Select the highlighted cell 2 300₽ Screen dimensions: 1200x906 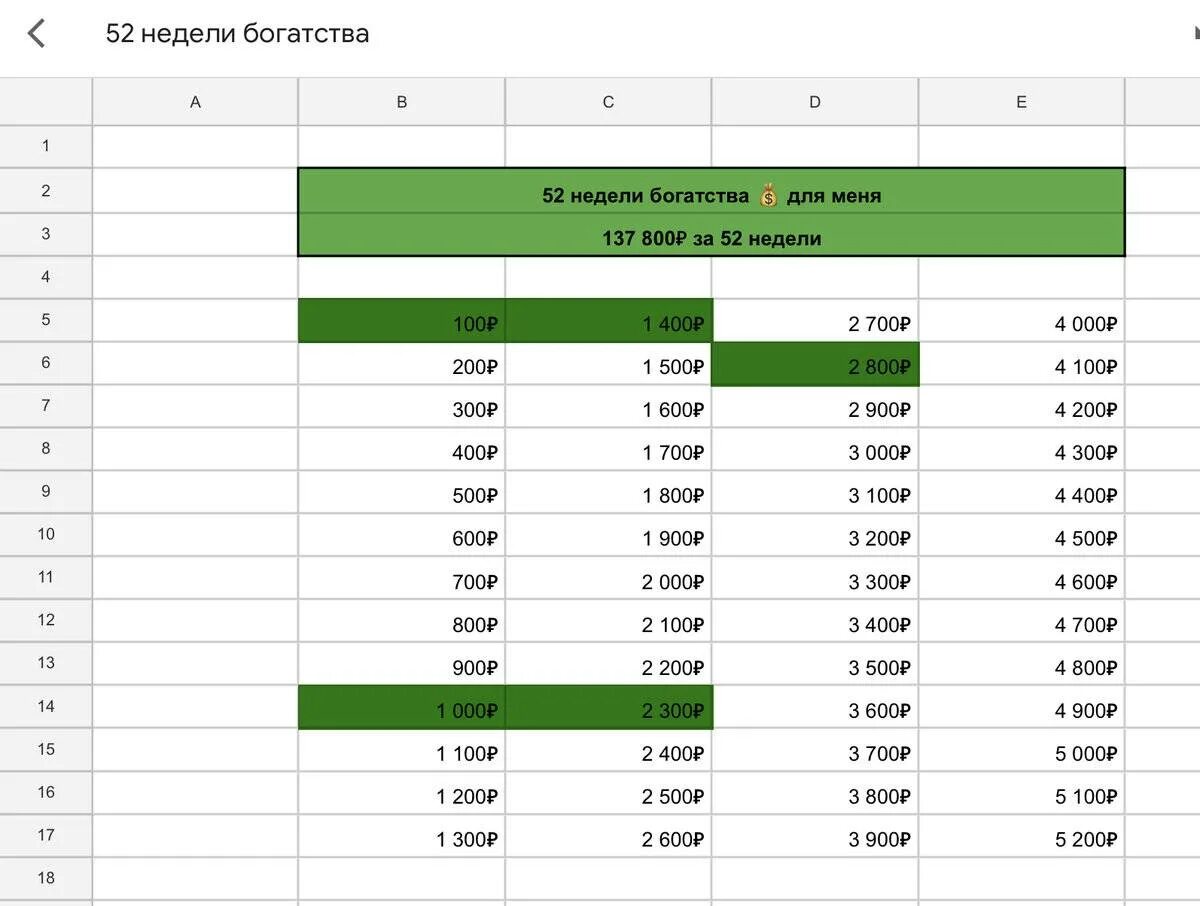pyautogui.click(x=608, y=707)
